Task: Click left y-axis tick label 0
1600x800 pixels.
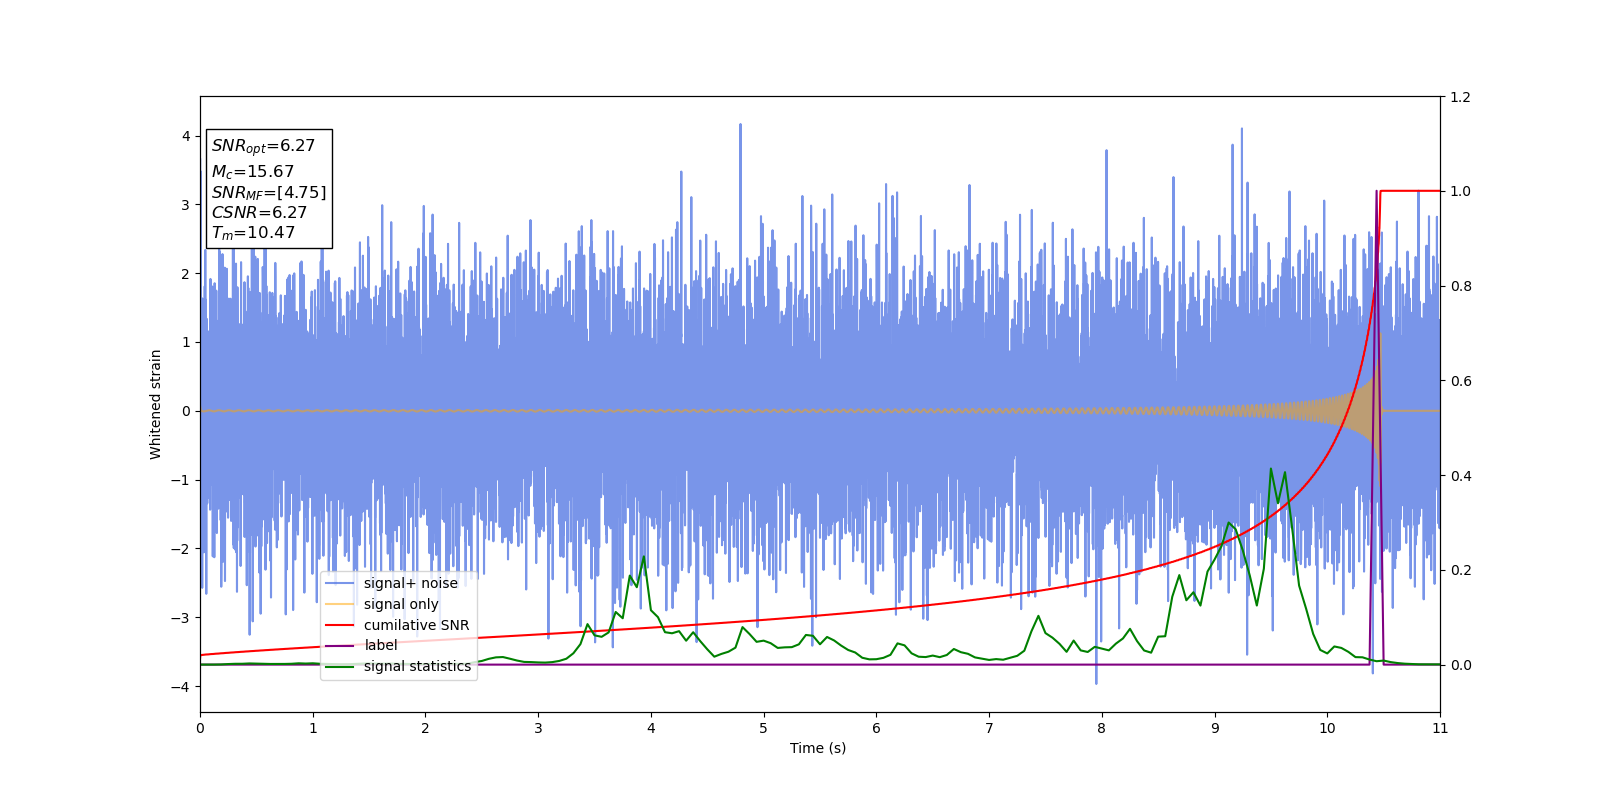Action: (186, 411)
